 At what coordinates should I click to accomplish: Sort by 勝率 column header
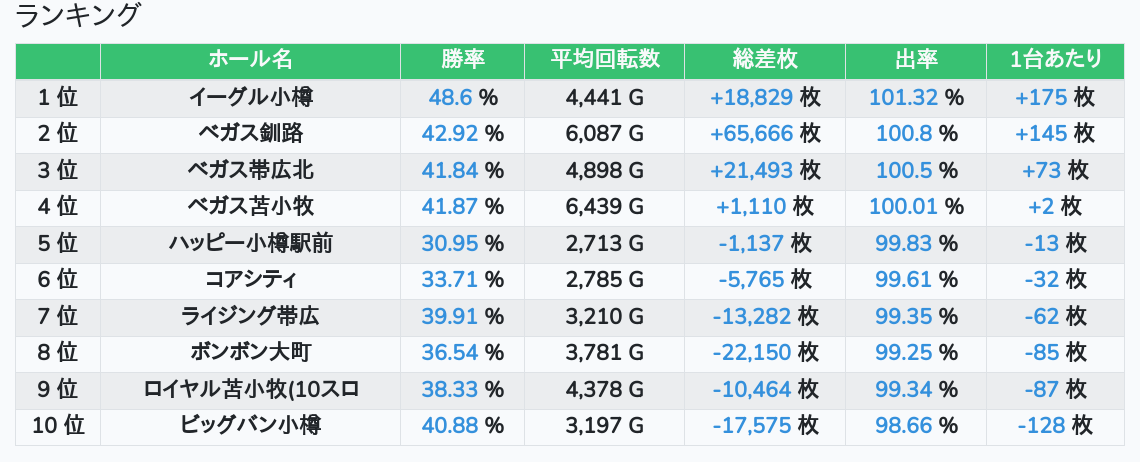(x=462, y=60)
